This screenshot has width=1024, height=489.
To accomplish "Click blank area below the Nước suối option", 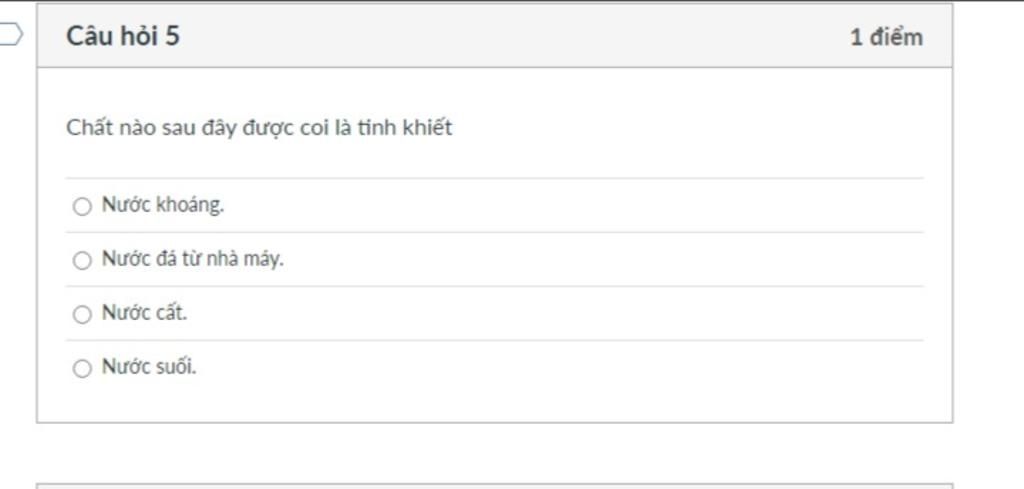I will [x=494, y=406].
